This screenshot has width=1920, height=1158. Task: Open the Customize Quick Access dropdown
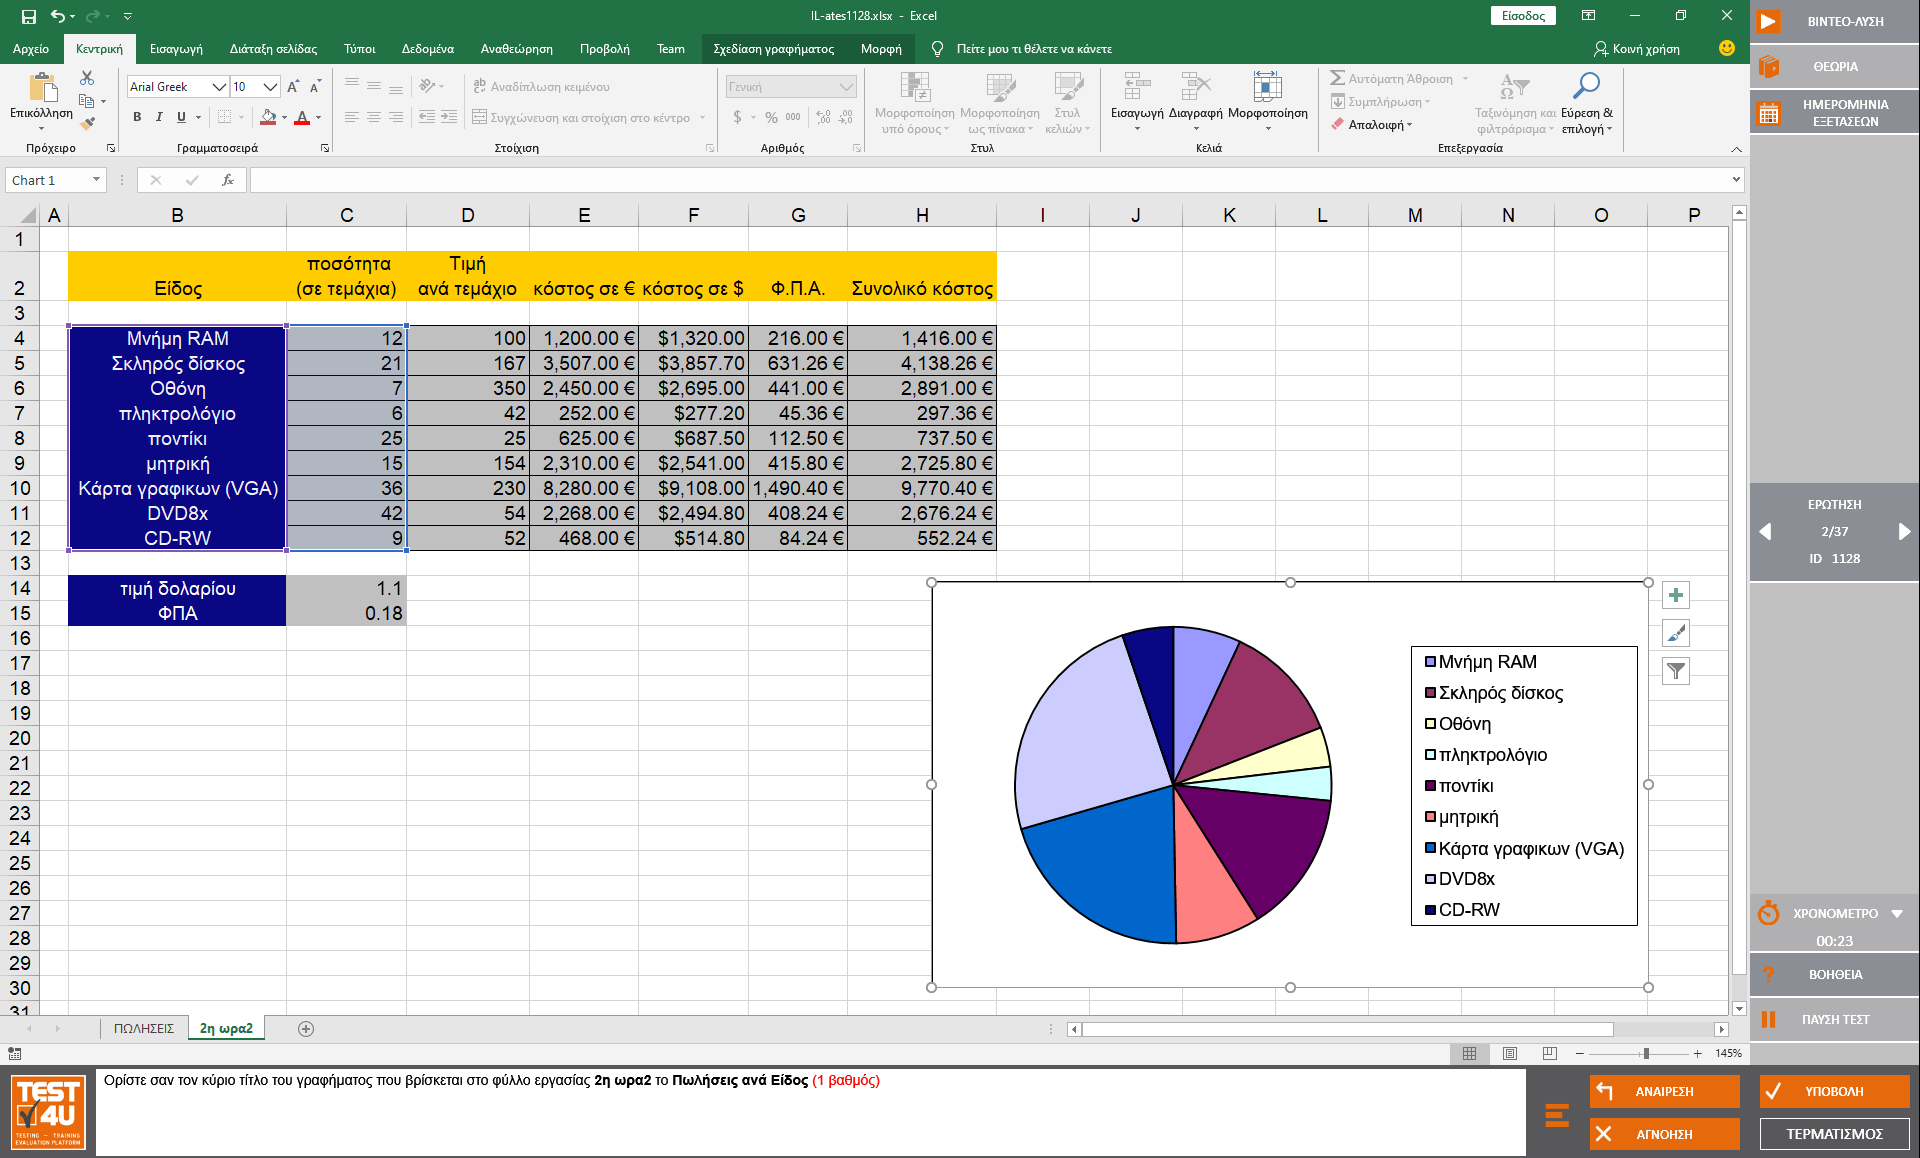tap(127, 16)
